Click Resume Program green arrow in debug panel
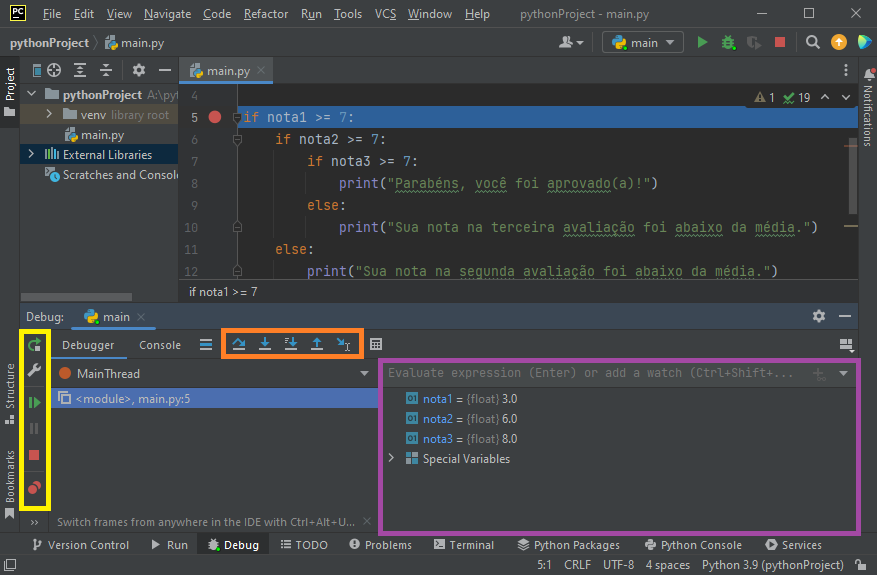Screen dimensions: 877x575 34,402
